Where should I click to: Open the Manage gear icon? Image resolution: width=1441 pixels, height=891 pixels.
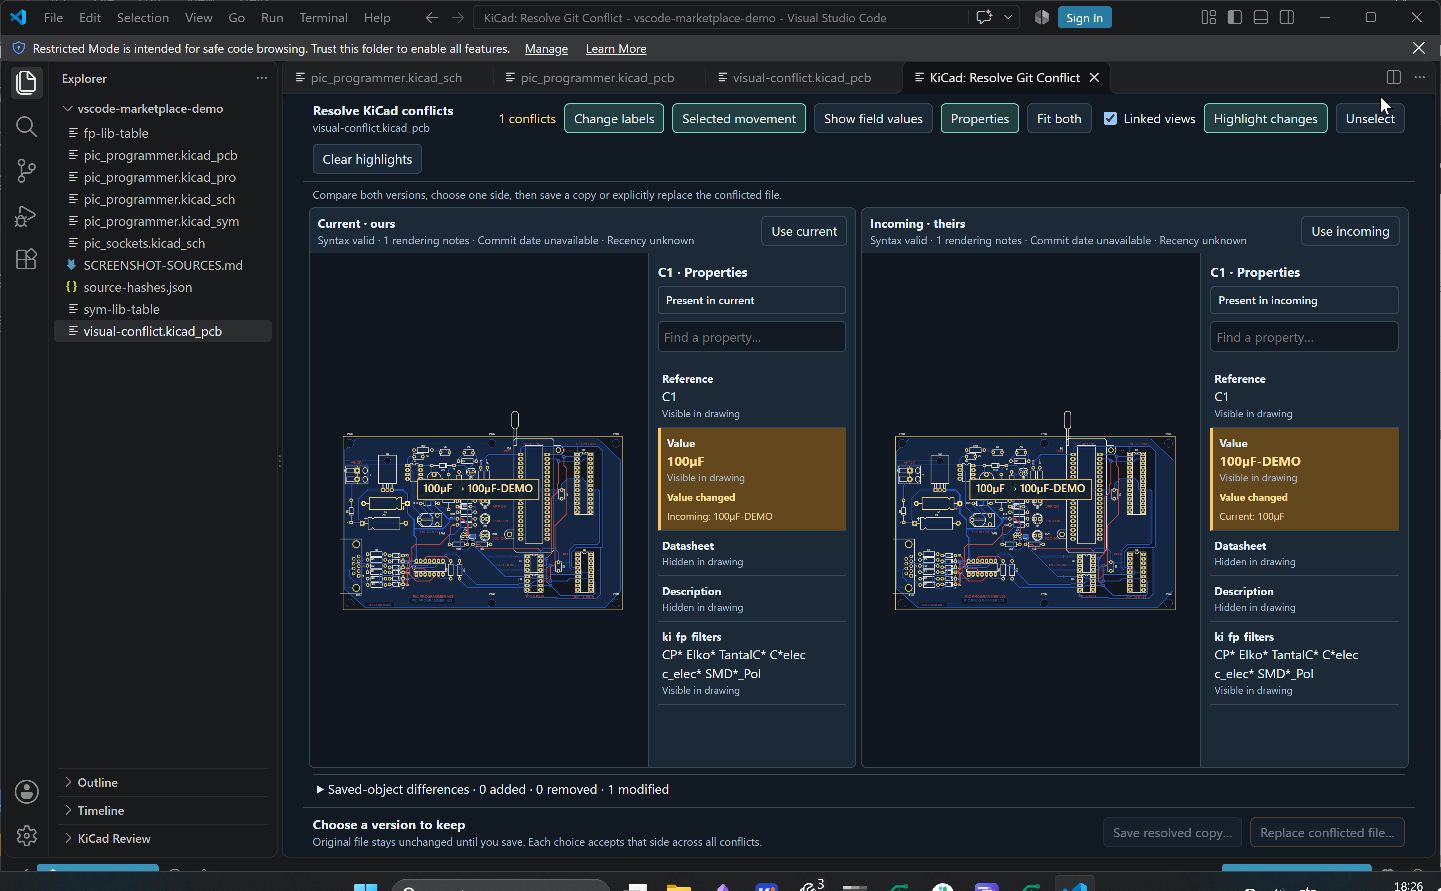click(27, 835)
